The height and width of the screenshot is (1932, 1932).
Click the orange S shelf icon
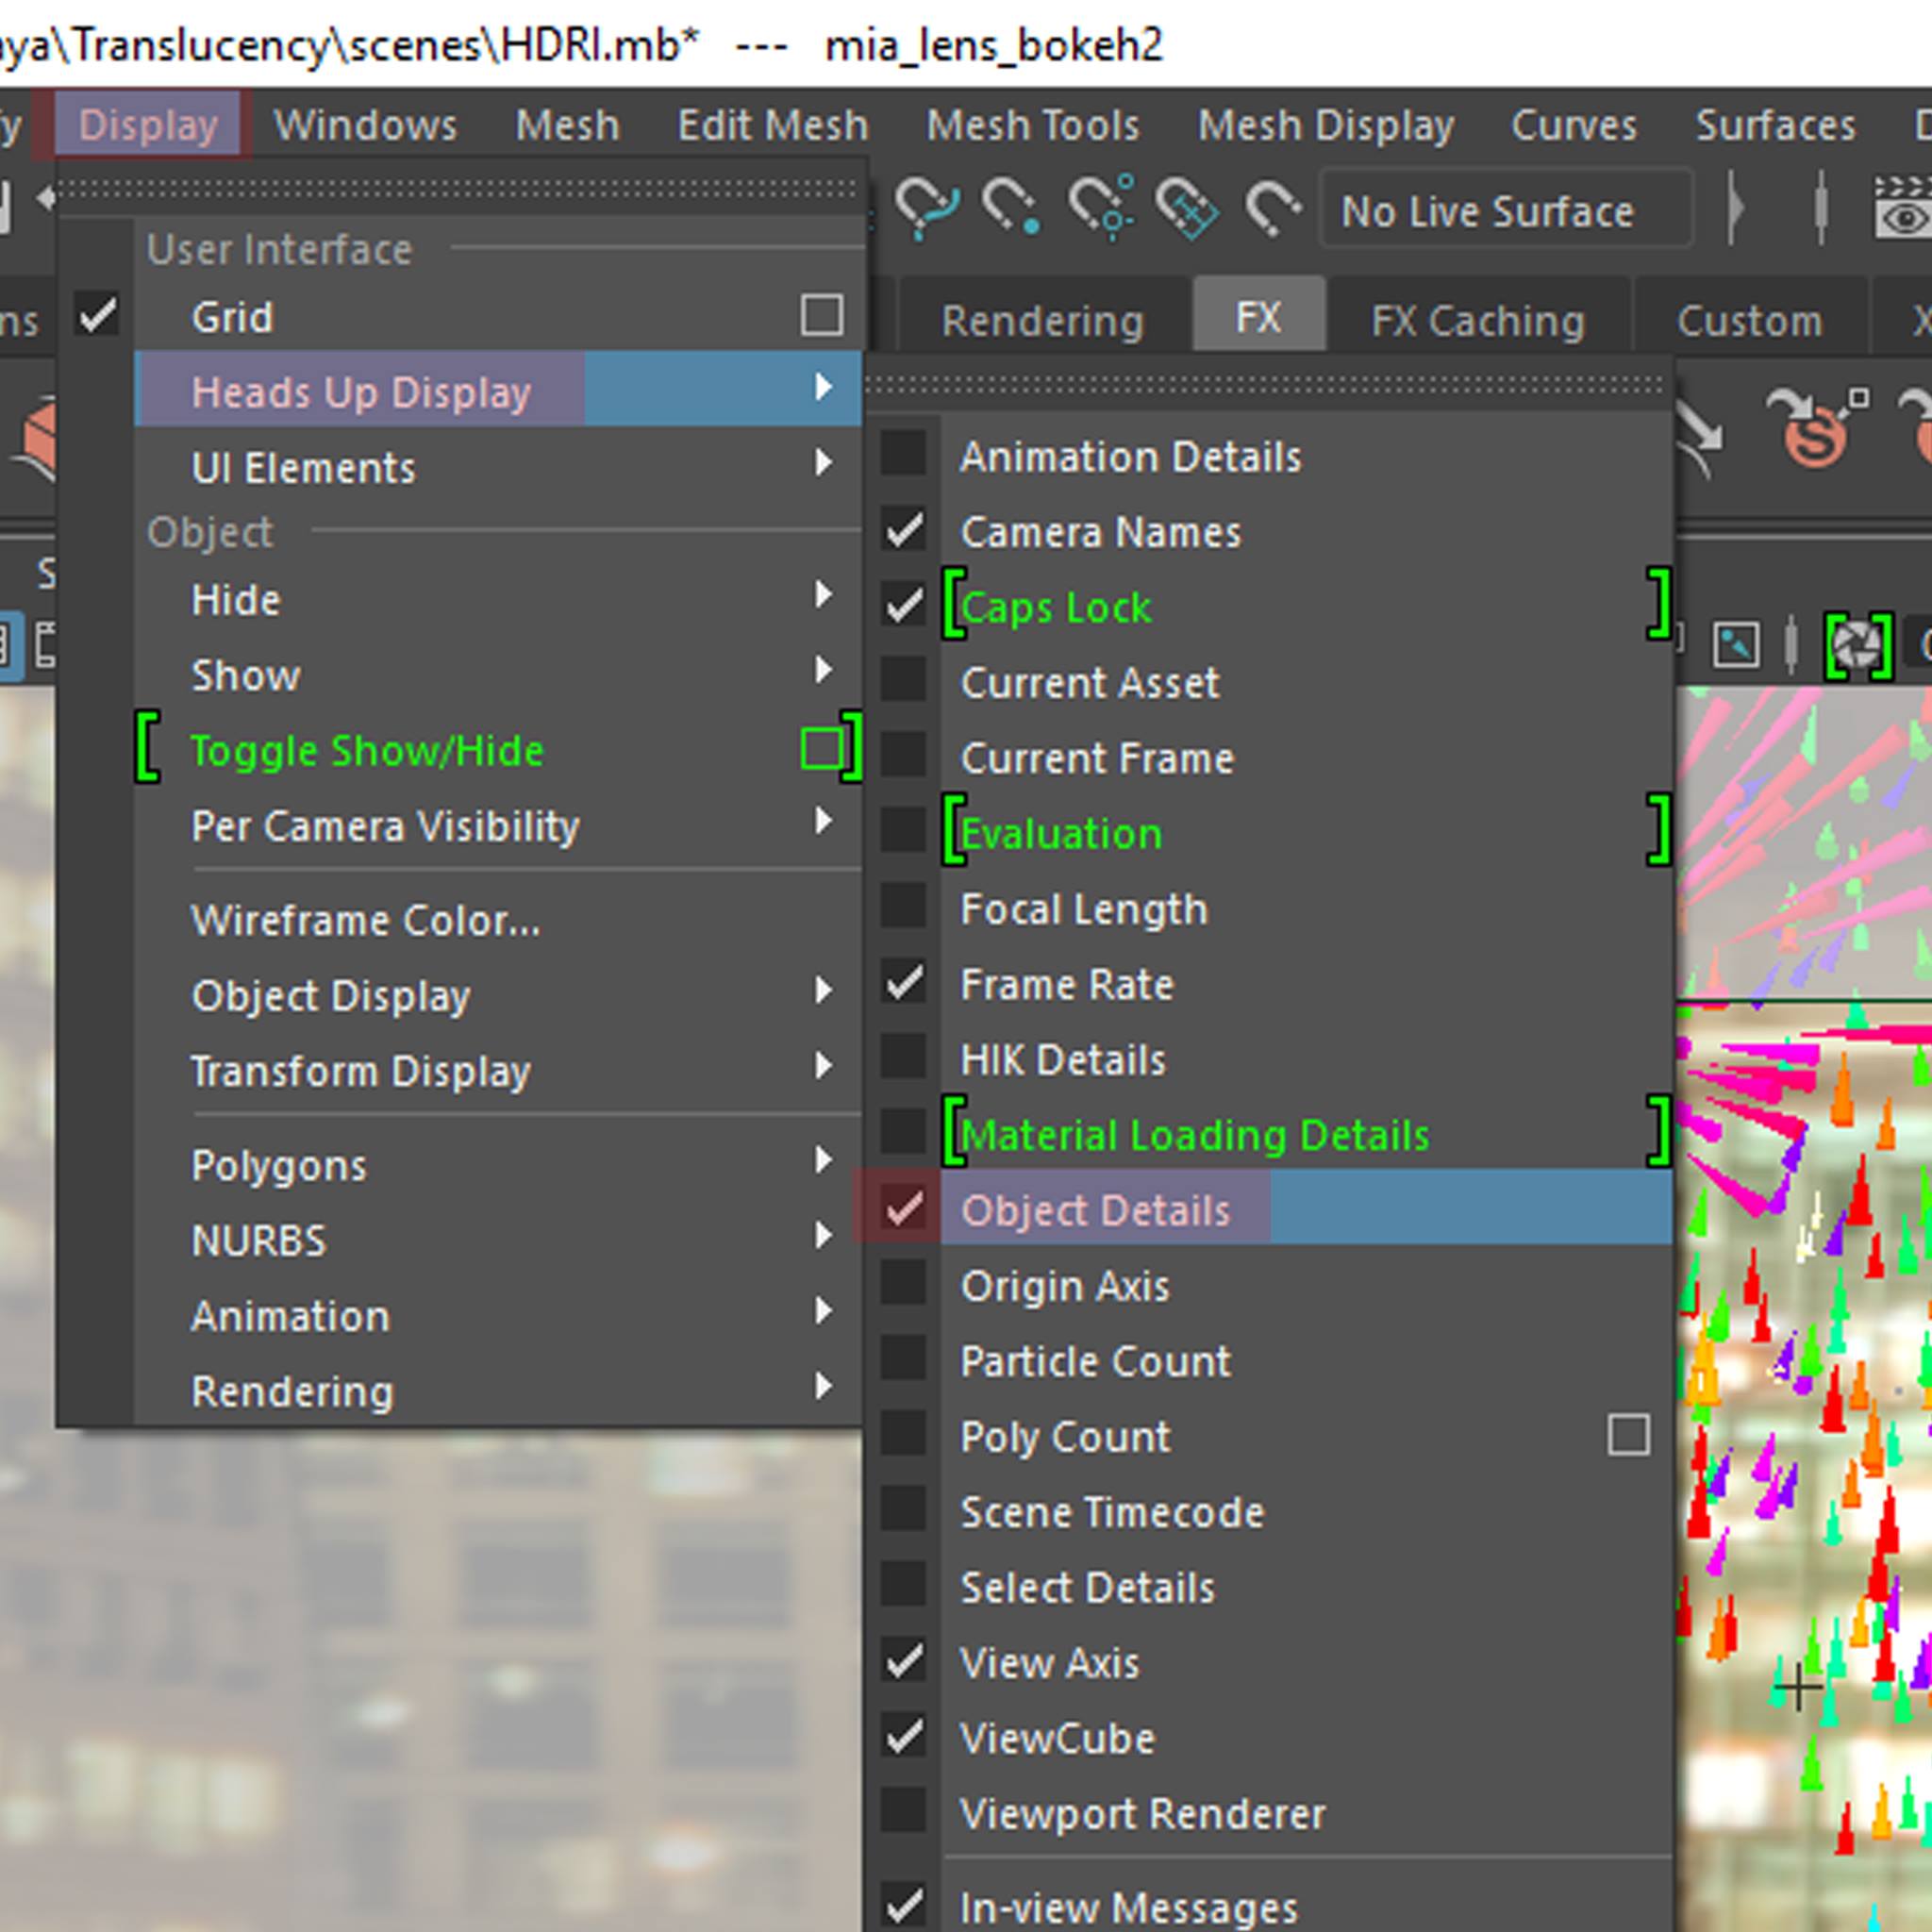(1814, 432)
